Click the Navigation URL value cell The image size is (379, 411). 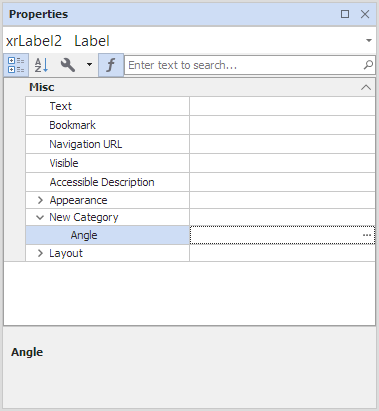pos(282,144)
